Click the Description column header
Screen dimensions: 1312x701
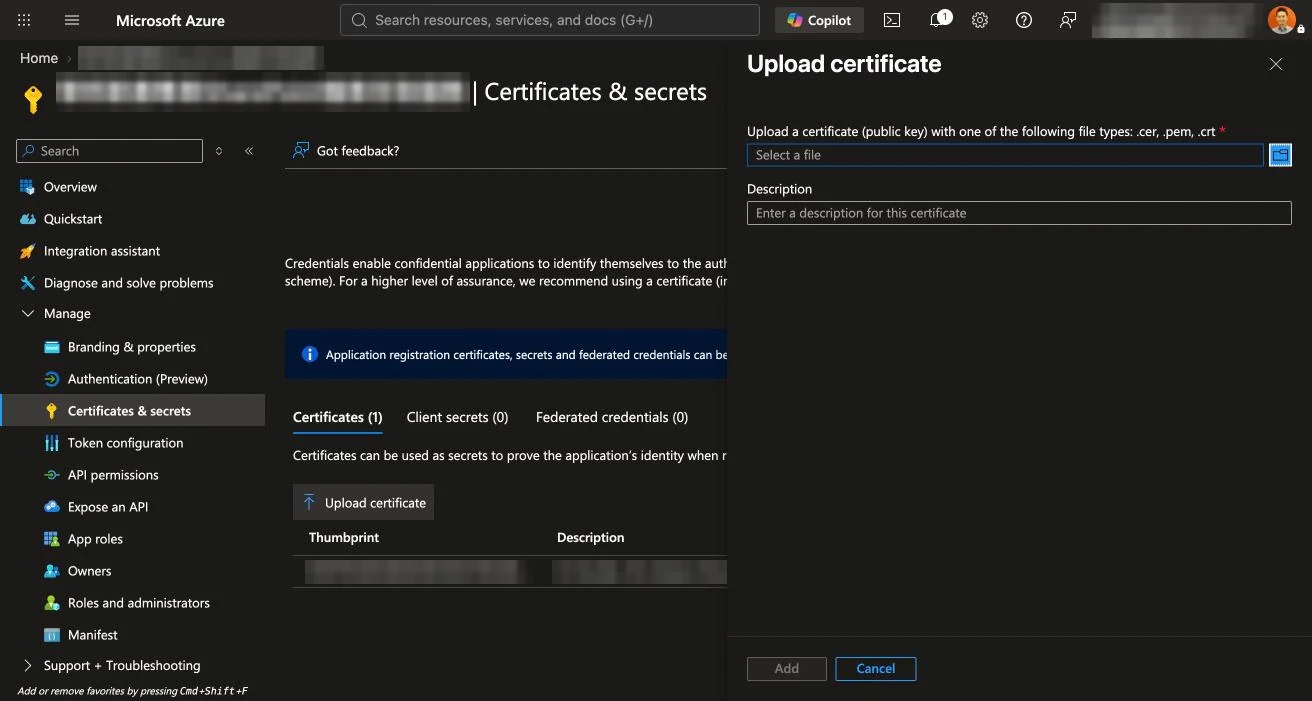(x=591, y=537)
